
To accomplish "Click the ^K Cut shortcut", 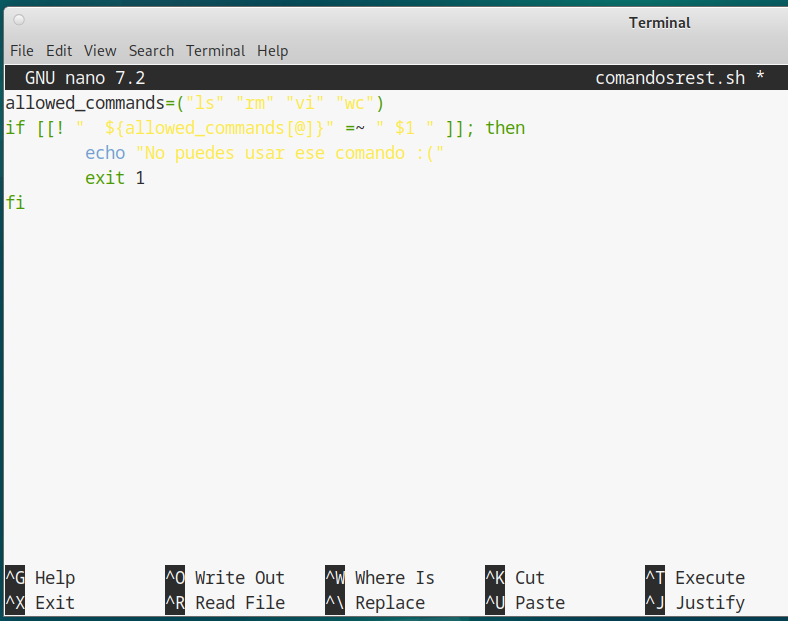I will pyautogui.click(x=515, y=578).
